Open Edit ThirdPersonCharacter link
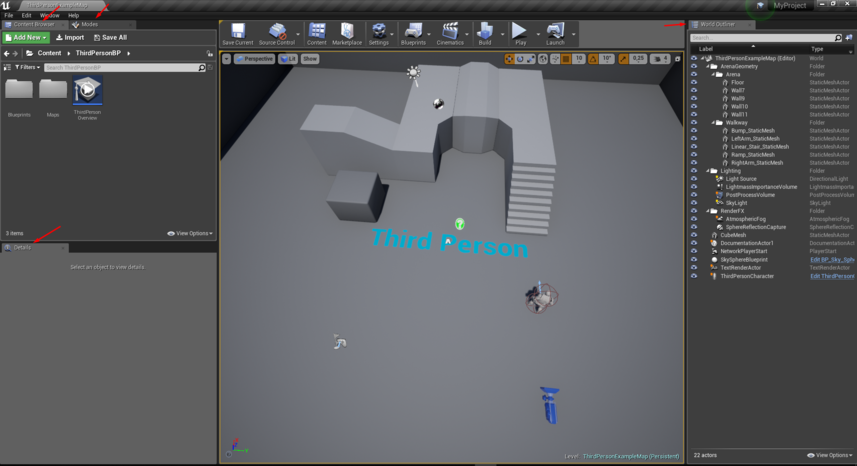Image resolution: width=857 pixels, height=466 pixels. click(831, 276)
